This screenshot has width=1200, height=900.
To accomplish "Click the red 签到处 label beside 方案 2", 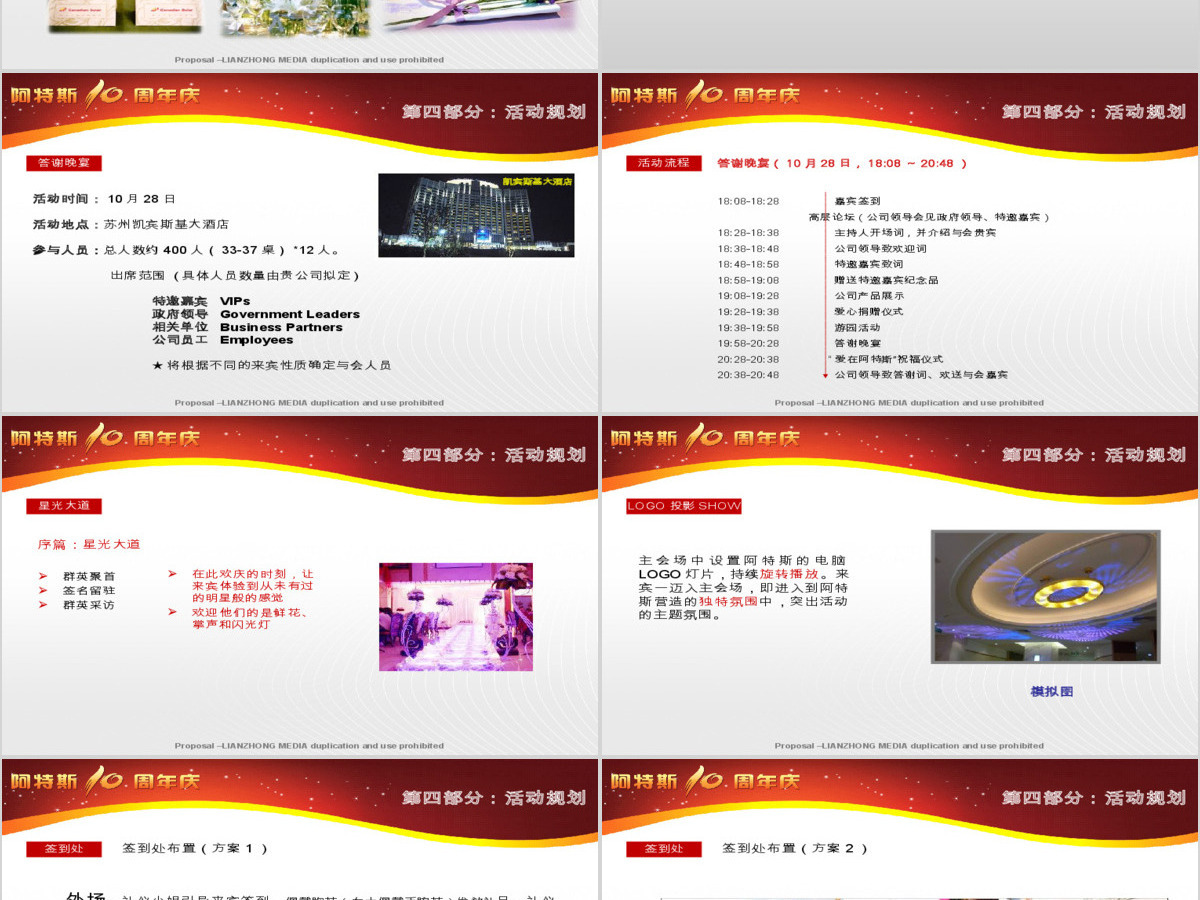I will tap(664, 849).
